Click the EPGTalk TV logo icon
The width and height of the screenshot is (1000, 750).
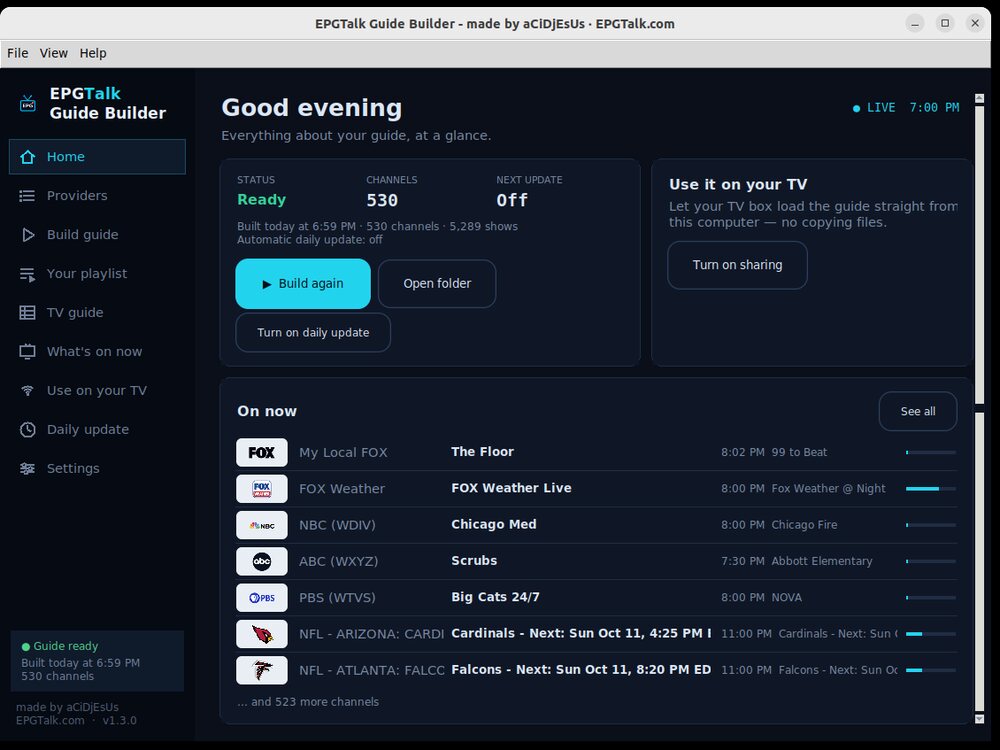pos(27,103)
